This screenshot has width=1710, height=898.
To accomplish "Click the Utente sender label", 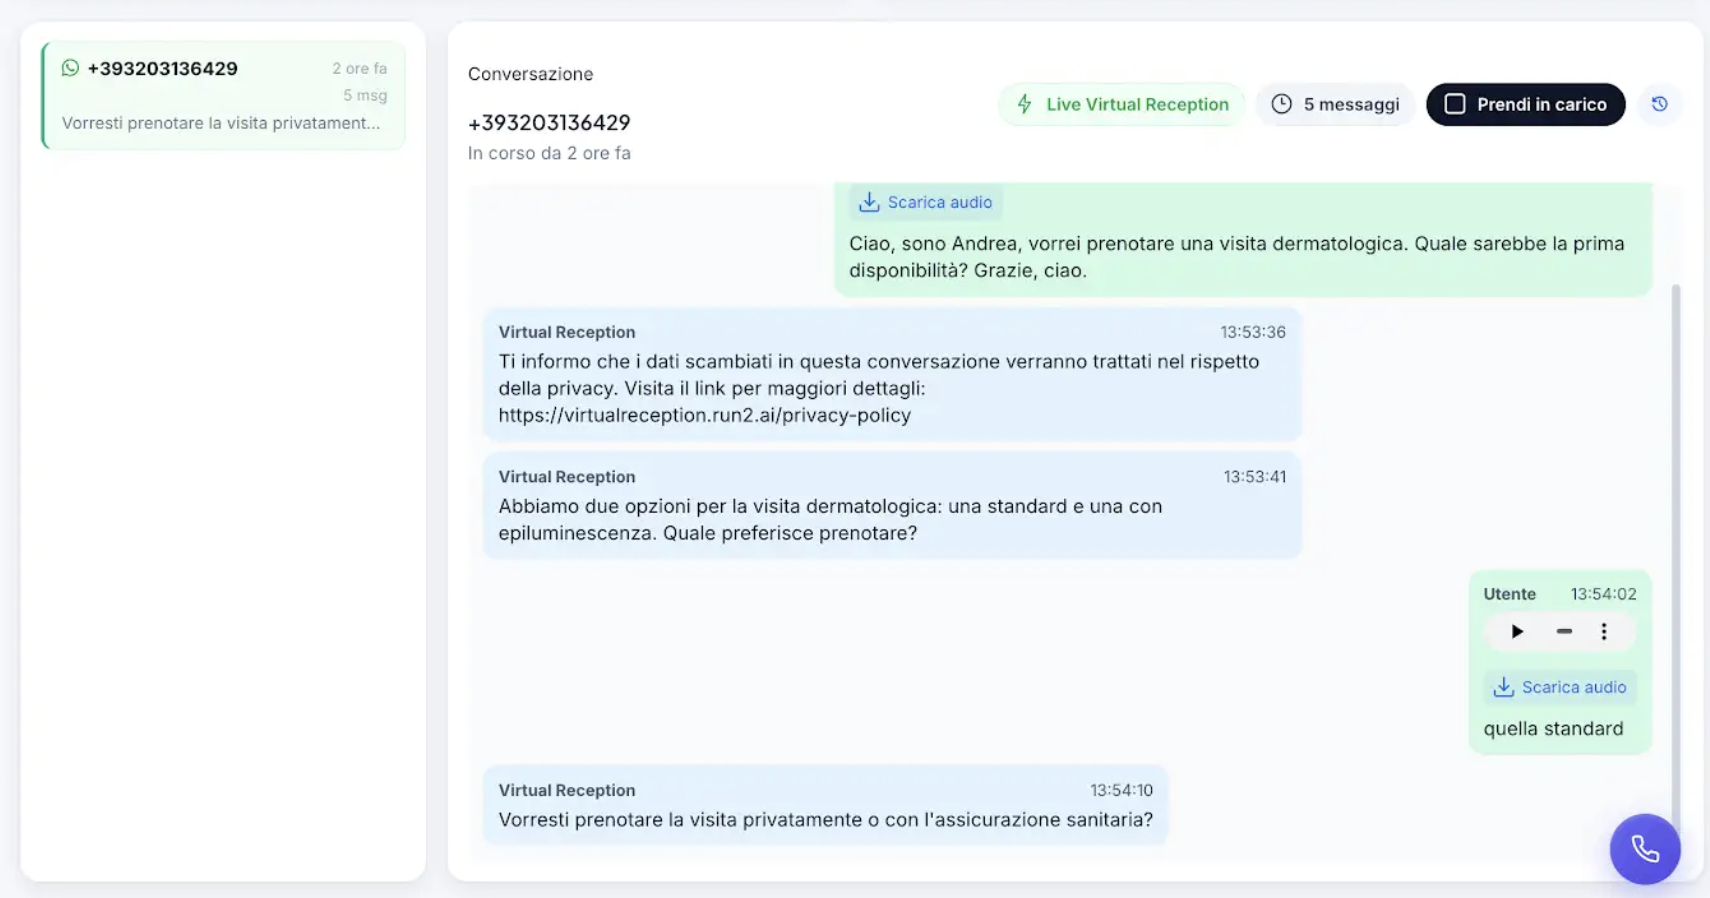I will click(1509, 594).
